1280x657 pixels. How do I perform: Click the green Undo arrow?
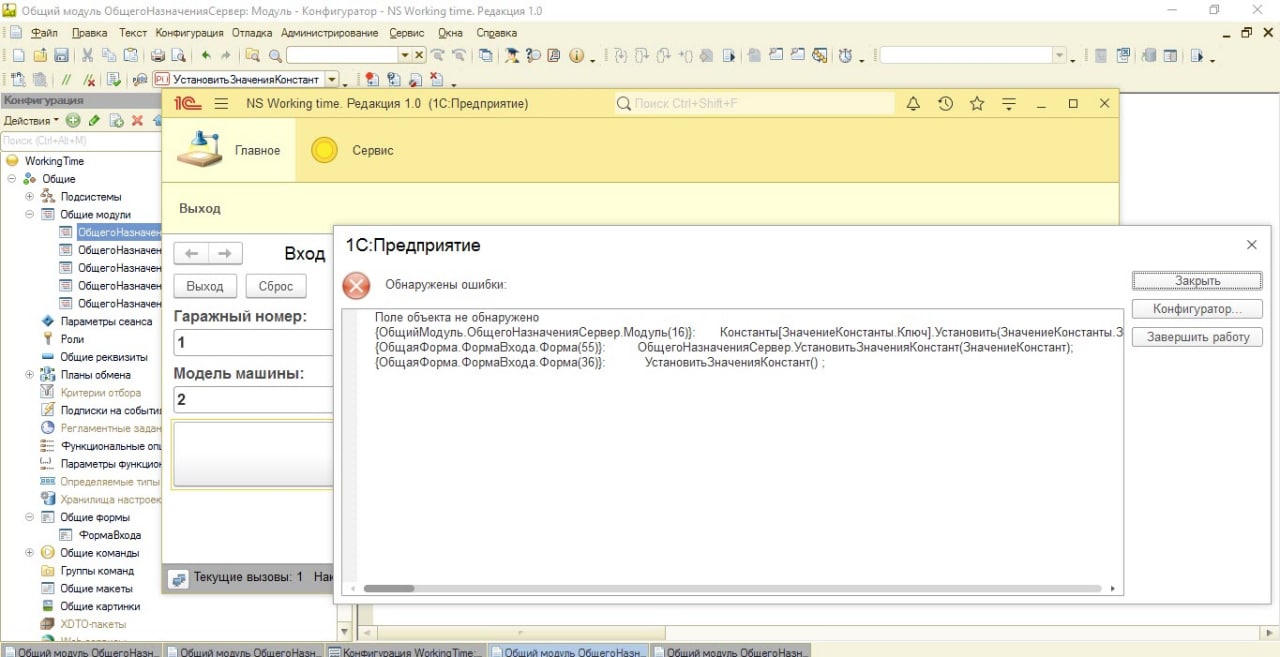[x=206, y=56]
